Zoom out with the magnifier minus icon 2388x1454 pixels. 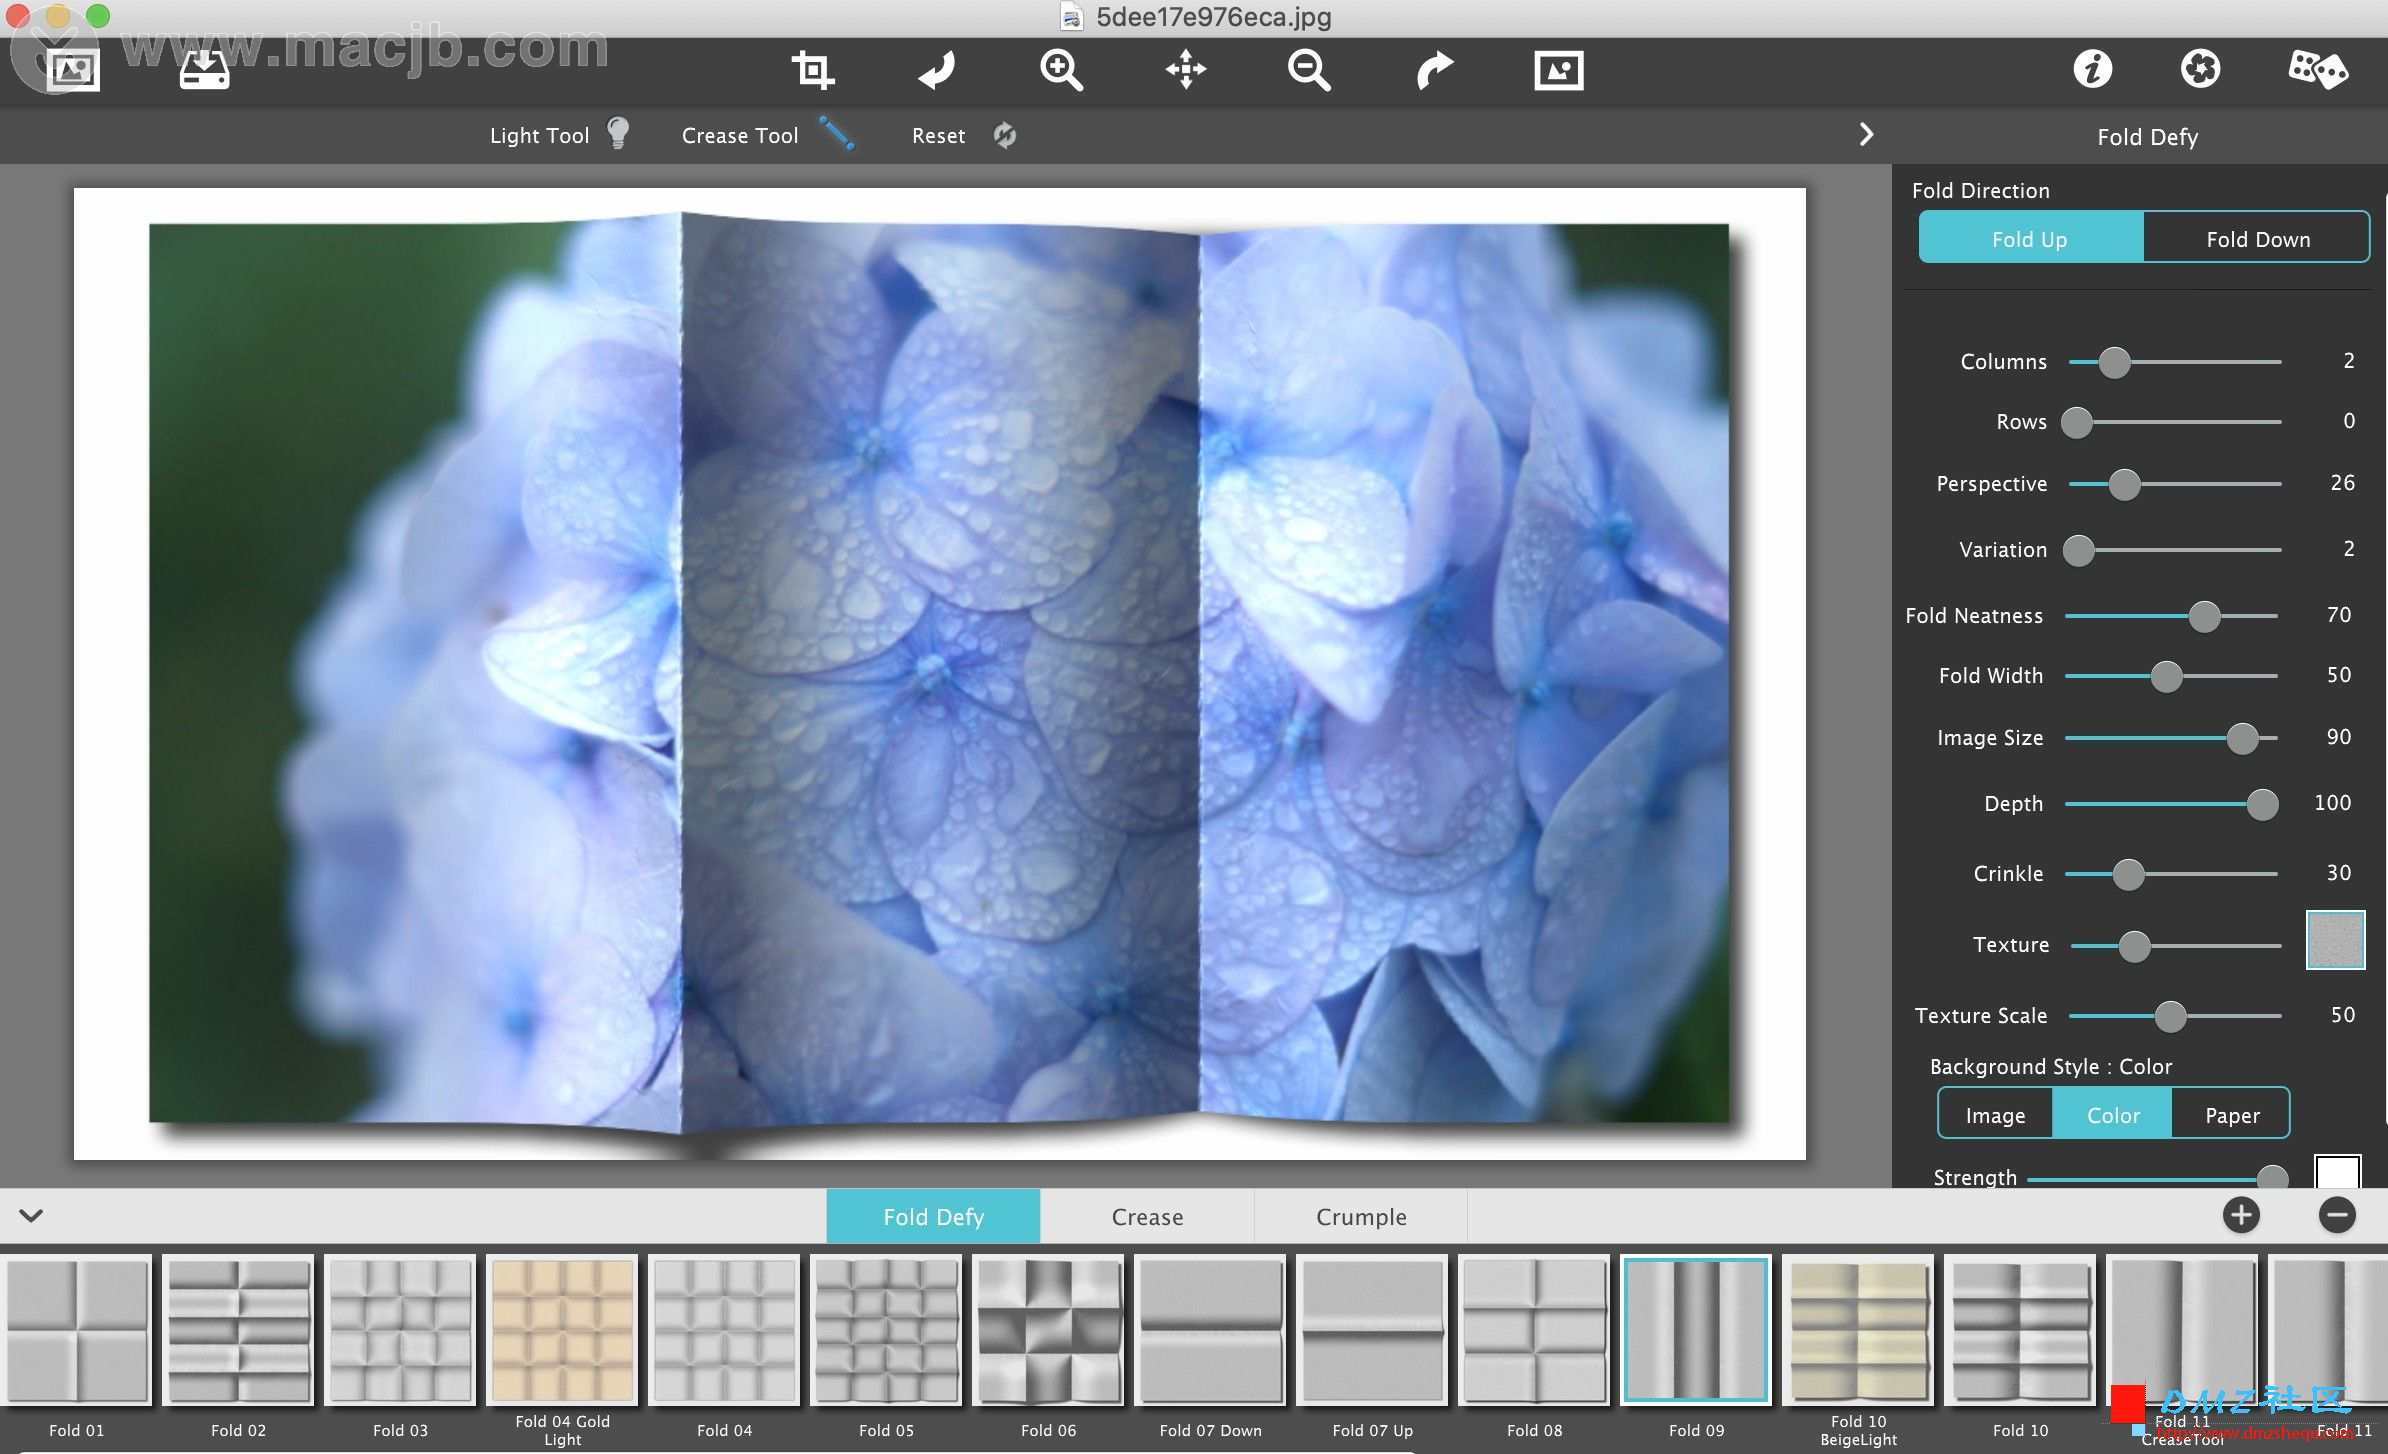[x=1309, y=70]
